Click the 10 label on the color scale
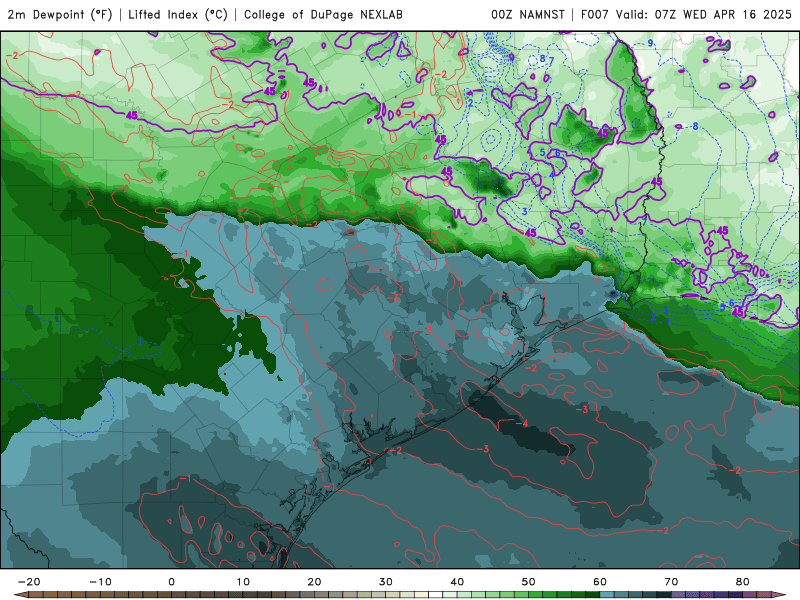 pyautogui.click(x=243, y=582)
